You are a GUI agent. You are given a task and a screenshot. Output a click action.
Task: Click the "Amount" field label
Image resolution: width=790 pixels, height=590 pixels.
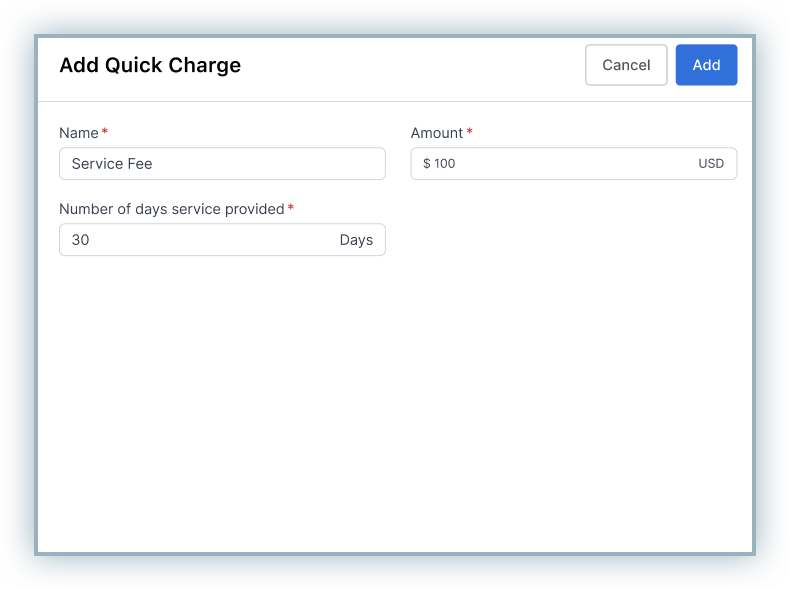[x=437, y=133]
